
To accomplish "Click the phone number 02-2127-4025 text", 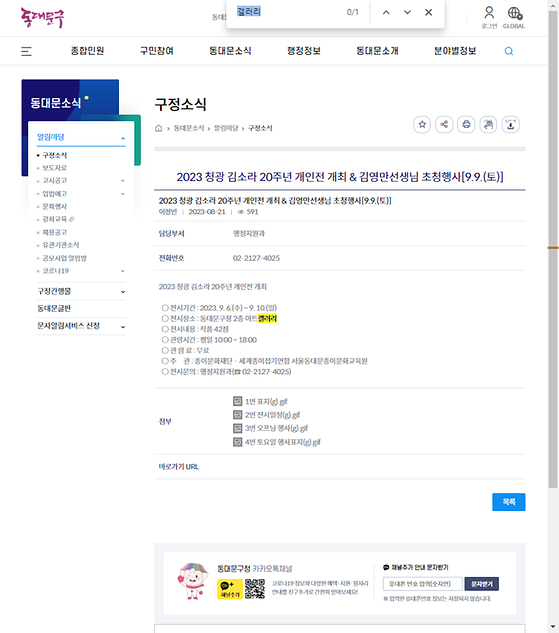I will (x=256, y=258).
